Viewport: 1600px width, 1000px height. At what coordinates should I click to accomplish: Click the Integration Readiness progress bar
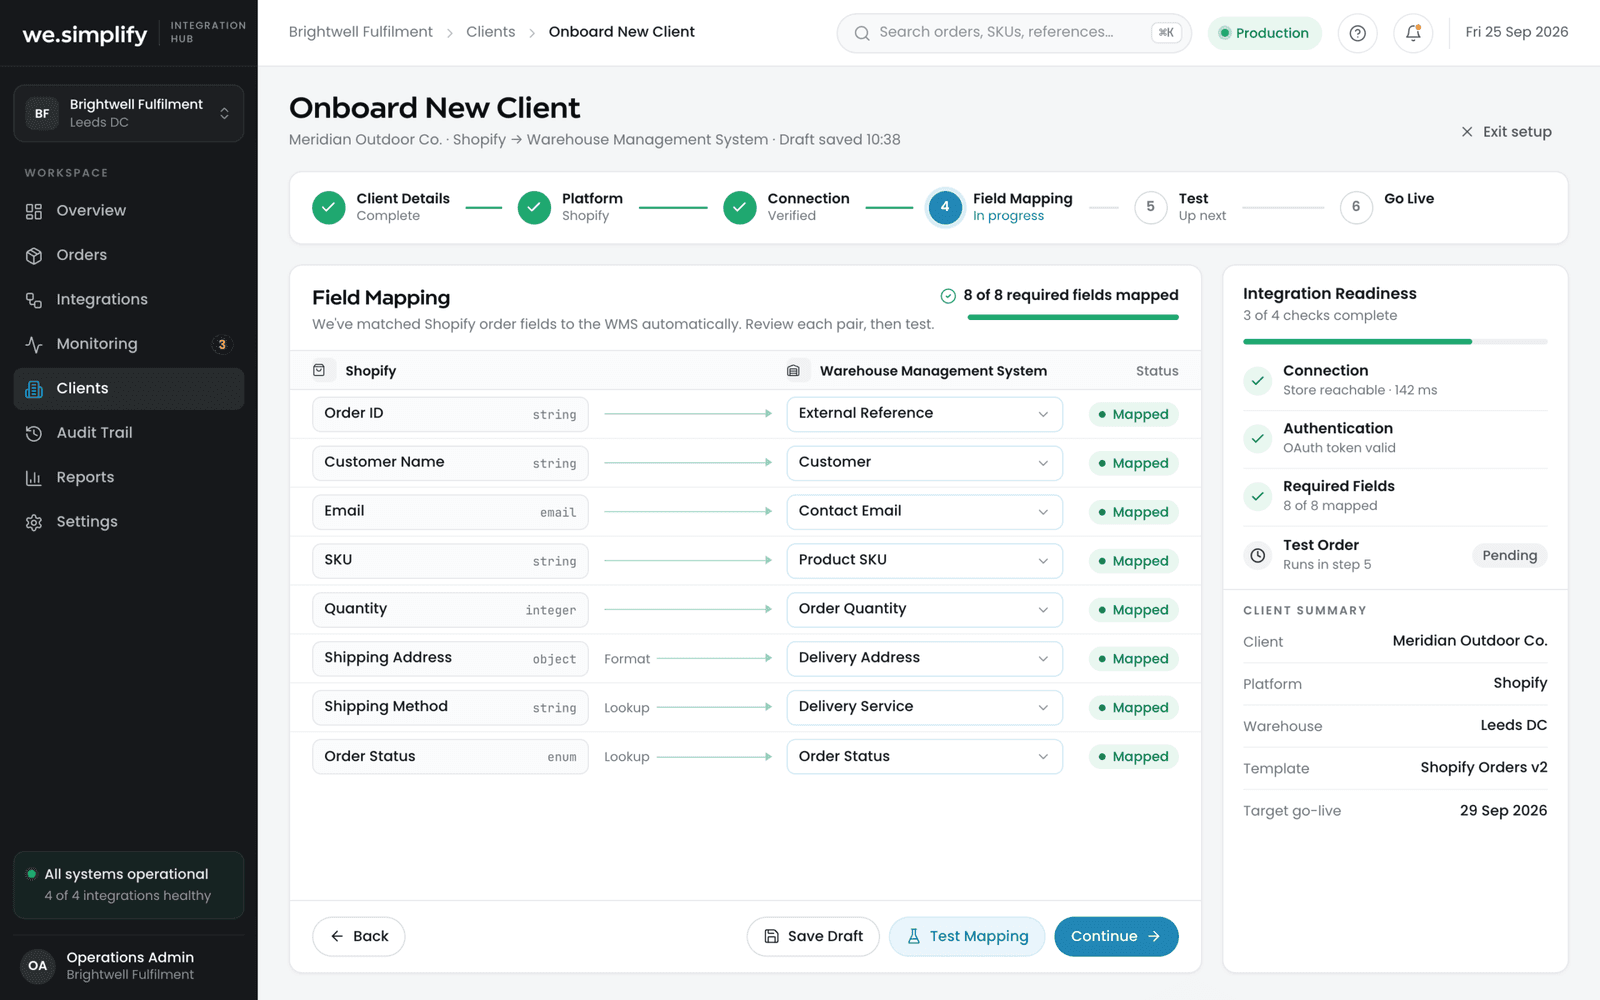[1395, 342]
